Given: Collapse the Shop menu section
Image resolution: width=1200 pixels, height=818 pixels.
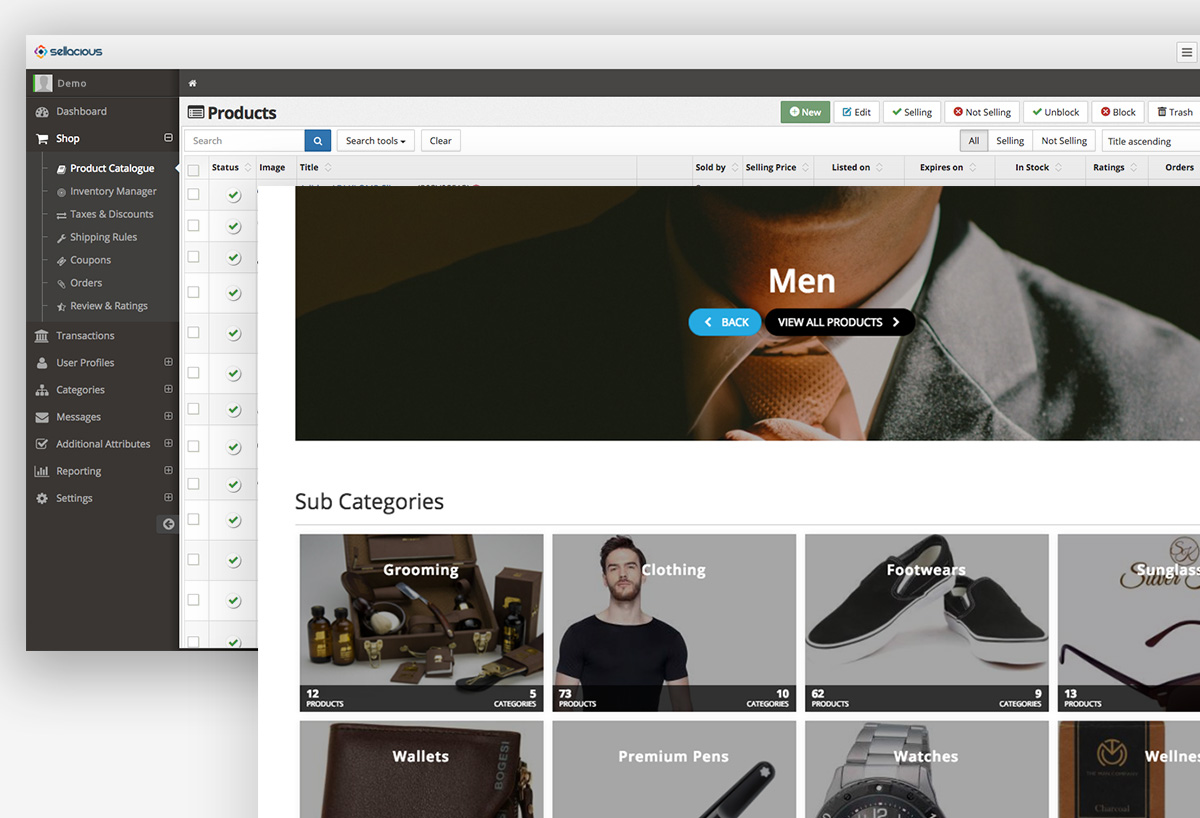Looking at the screenshot, I should pos(168,138).
